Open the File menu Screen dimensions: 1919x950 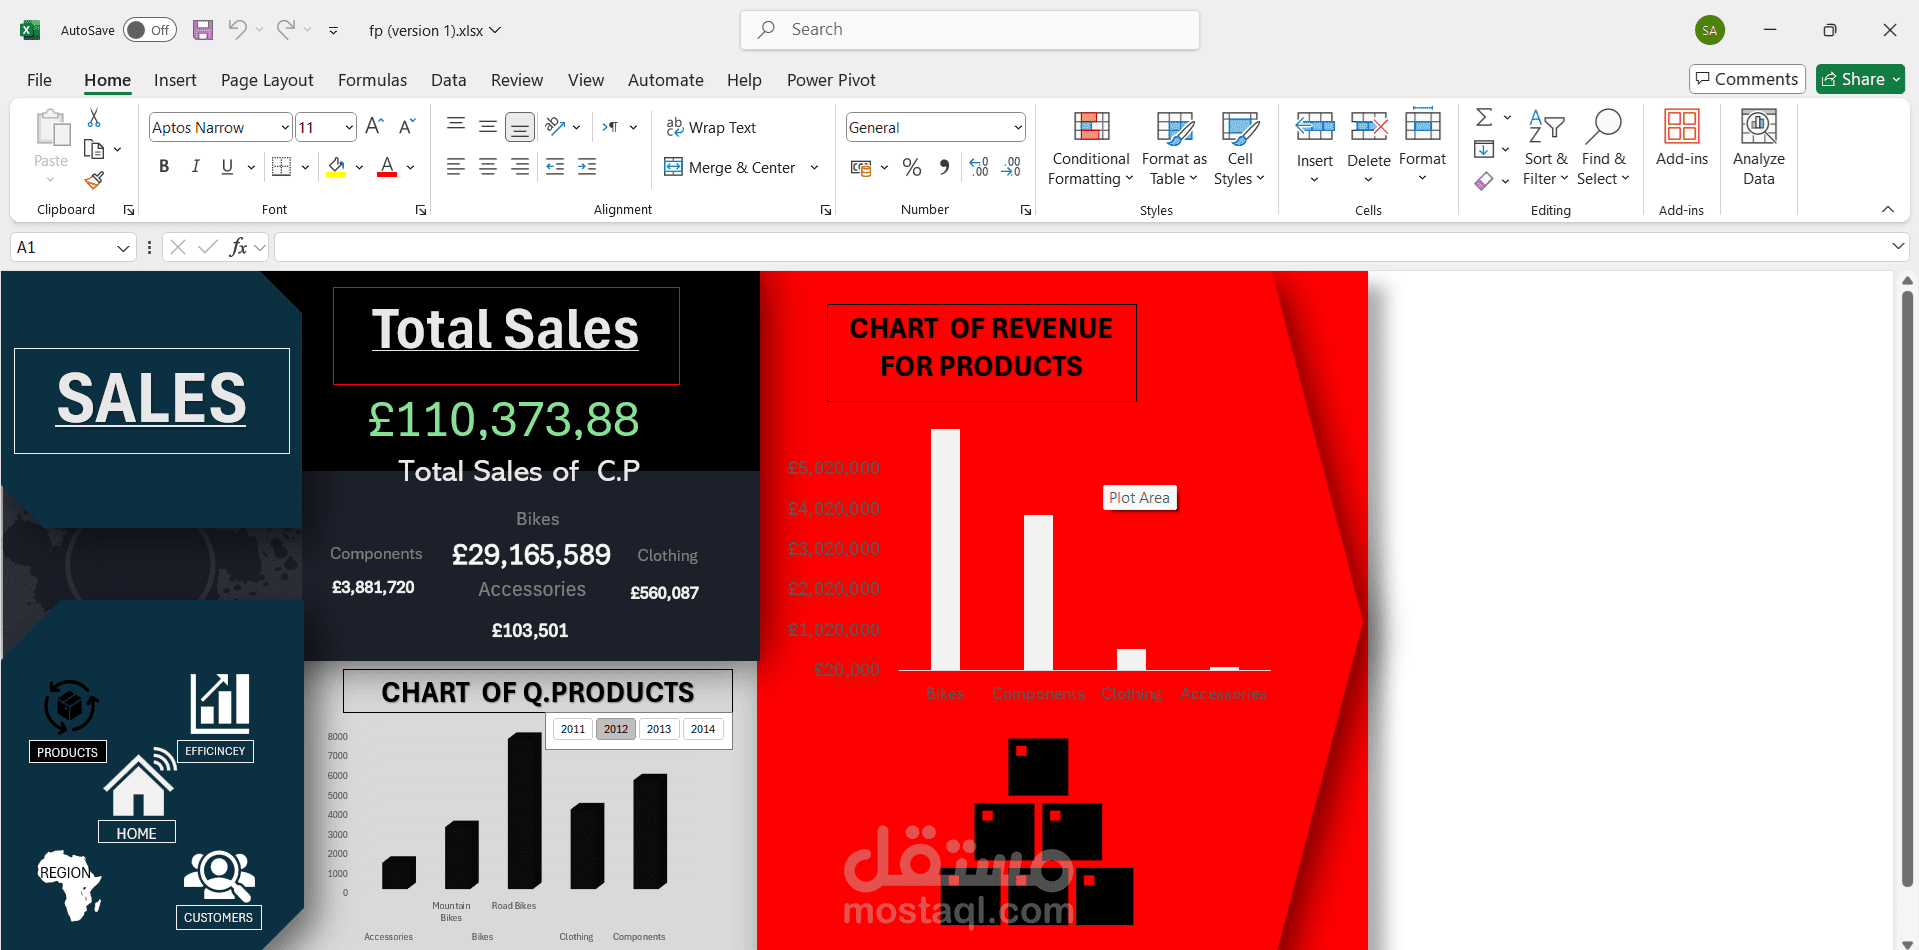click(39, 80)
